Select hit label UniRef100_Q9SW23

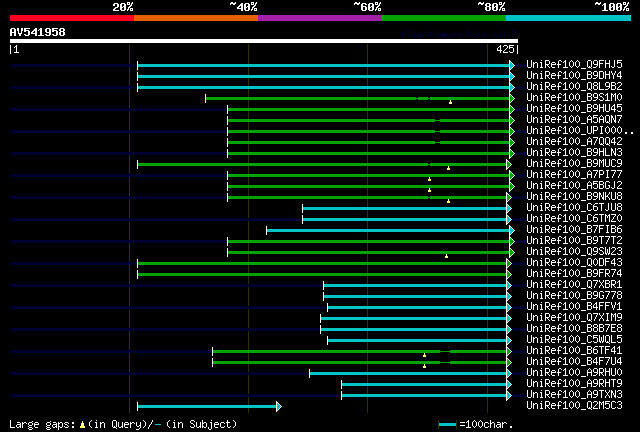(x=574, y=252)
